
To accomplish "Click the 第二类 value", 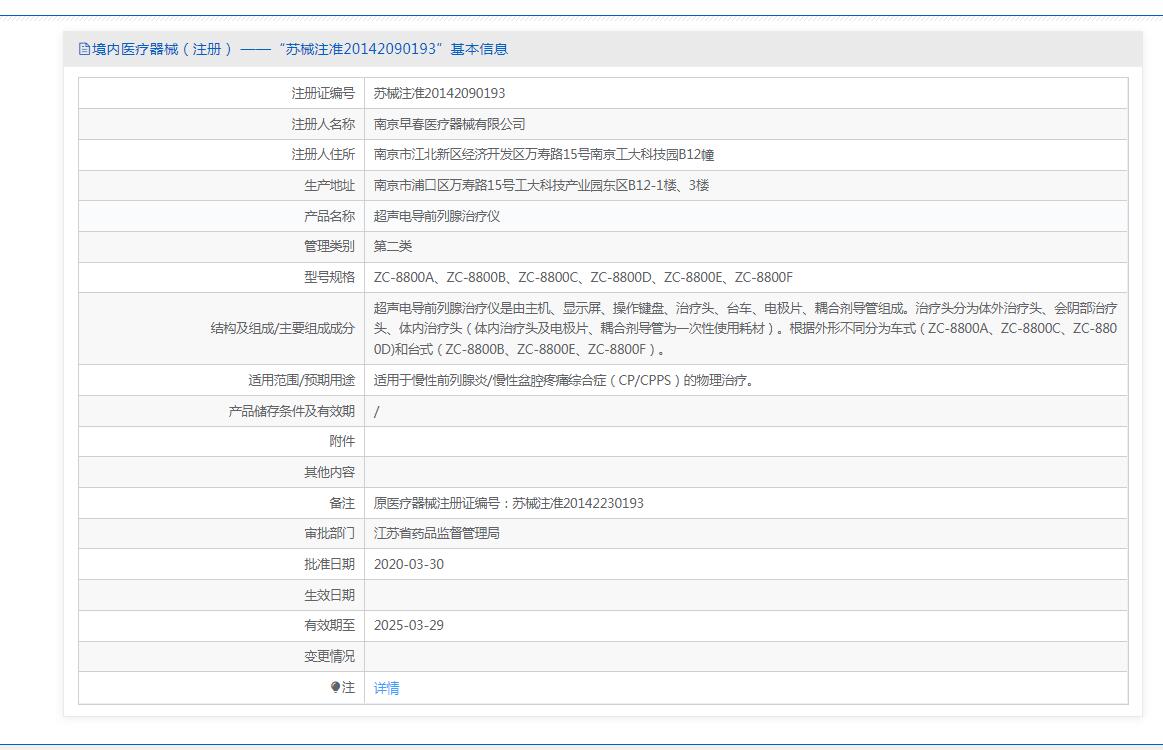I will click(x=392, y=246).
